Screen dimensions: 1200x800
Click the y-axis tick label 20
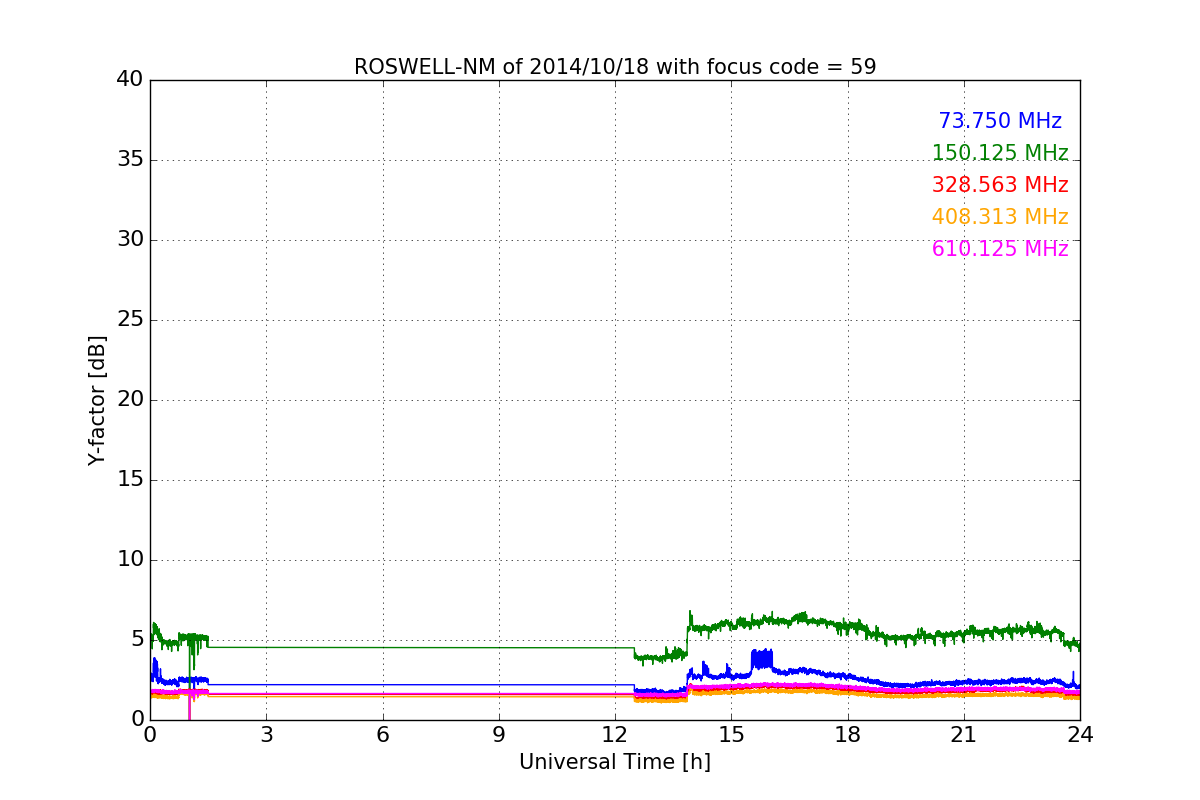(x=130, y=400)
